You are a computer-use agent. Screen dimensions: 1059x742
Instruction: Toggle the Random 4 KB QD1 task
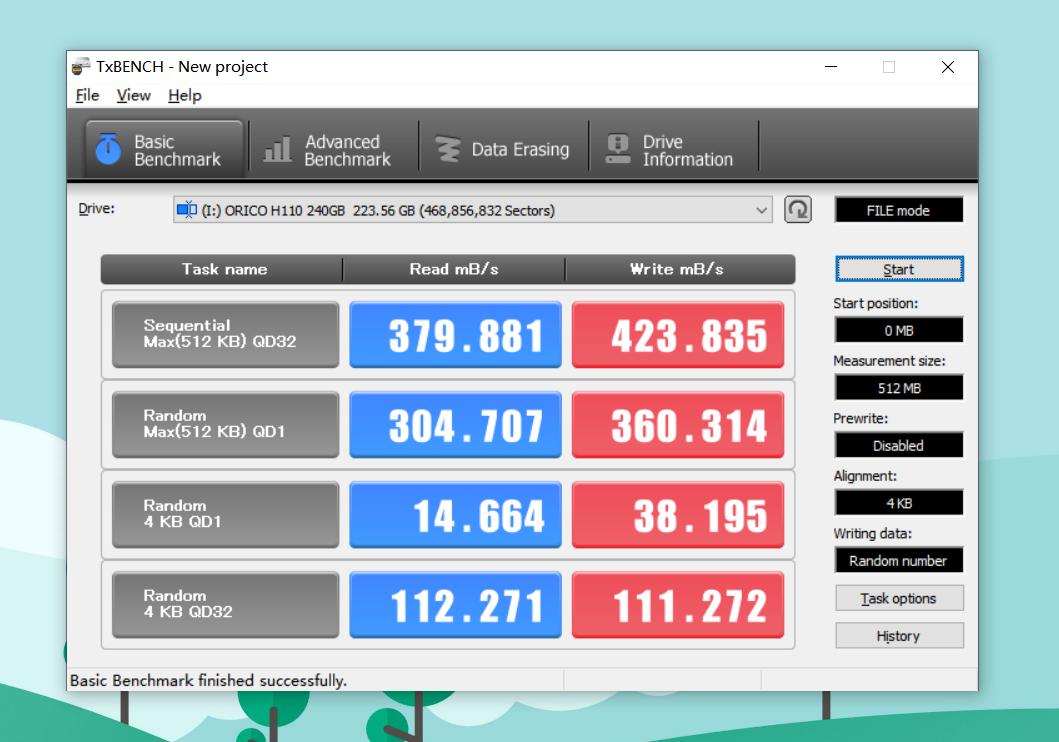click(x=225, y=514)
